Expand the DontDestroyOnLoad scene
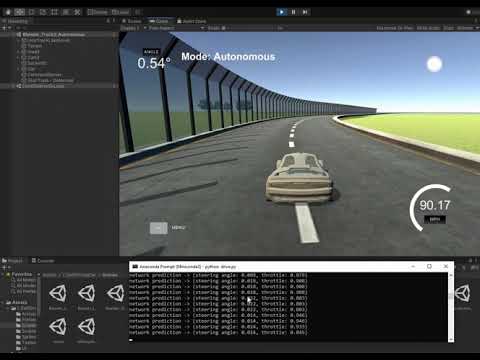The height and width of the screenshot is (360, 480). tap(13, 86)
